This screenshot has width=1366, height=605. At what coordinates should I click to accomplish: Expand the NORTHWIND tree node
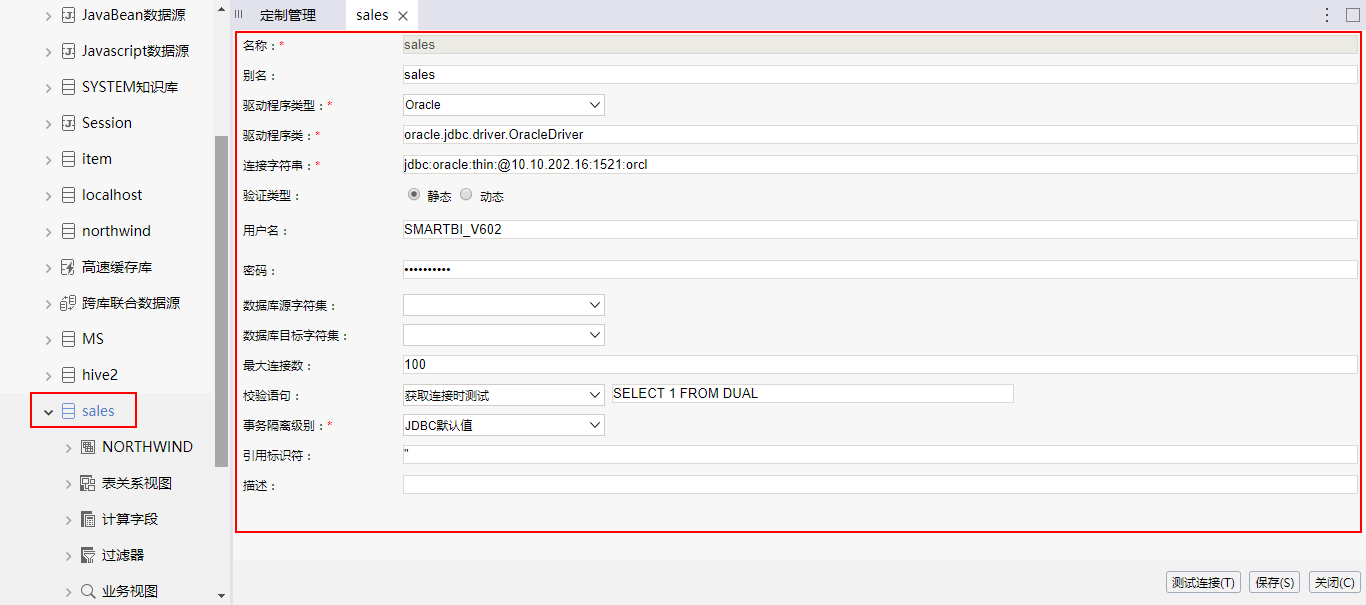[x=68, y=447]
